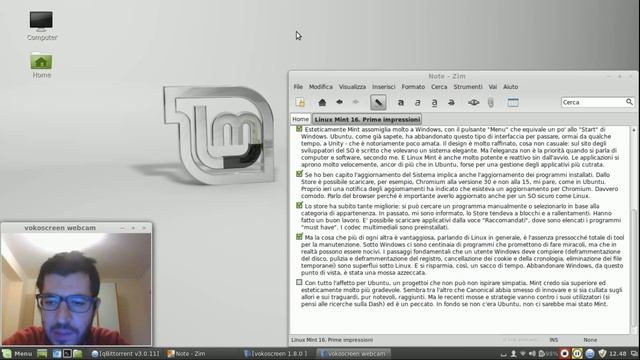Click the show desktop panel icon
This screenshot has height=360, width=640.
coord(42,353)
